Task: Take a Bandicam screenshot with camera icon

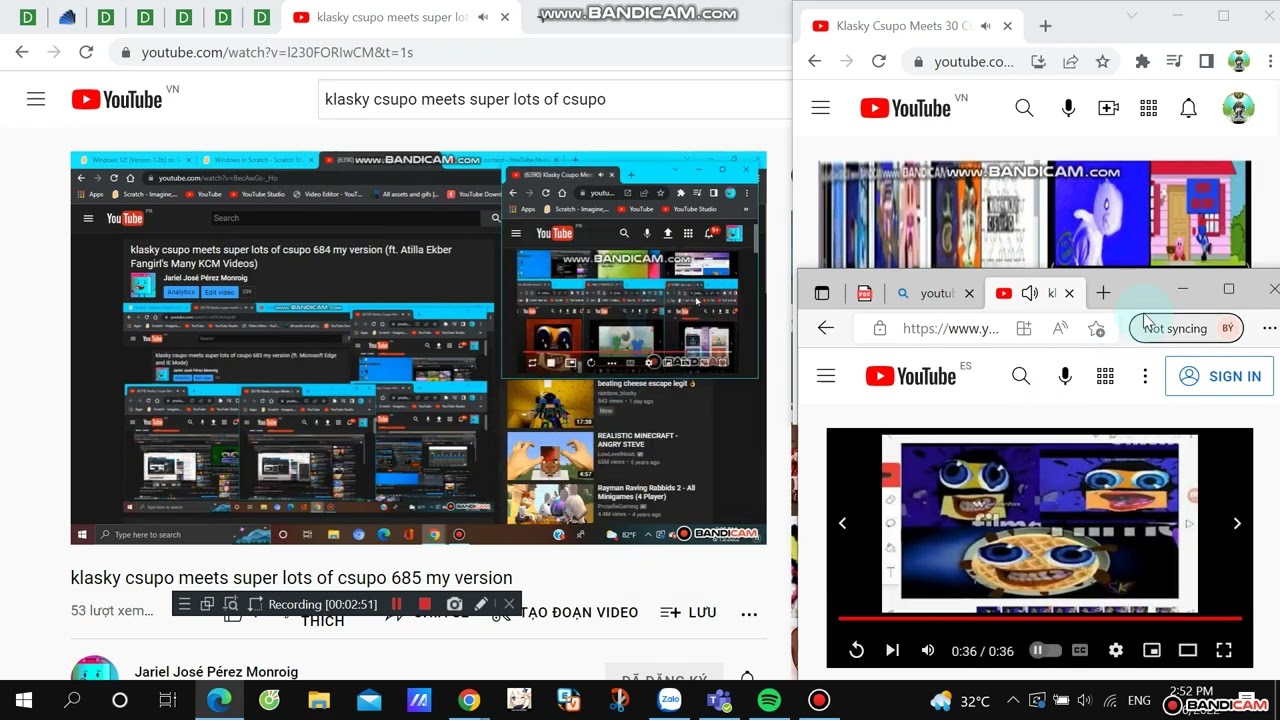Action: point(454,604)
